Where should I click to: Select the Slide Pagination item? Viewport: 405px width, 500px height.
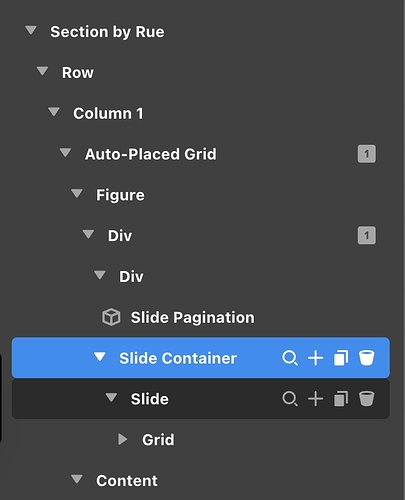point(192,317)
